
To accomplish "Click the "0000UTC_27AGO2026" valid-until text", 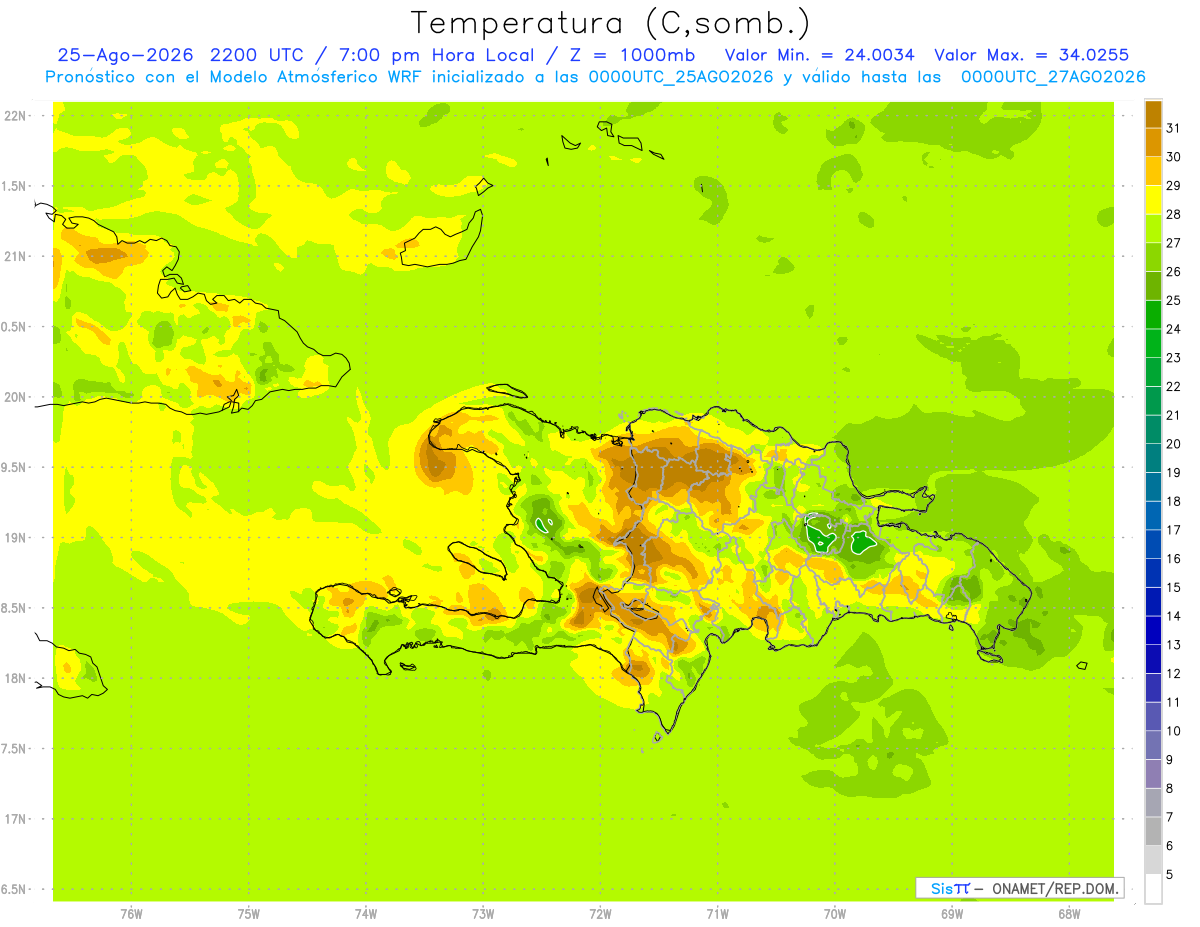I will [1053, 77].
